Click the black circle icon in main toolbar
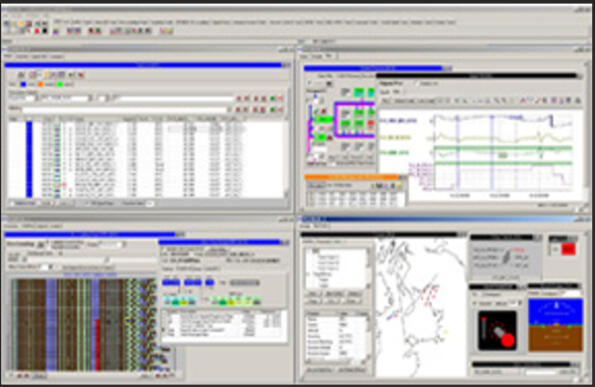 click(45, 31)
